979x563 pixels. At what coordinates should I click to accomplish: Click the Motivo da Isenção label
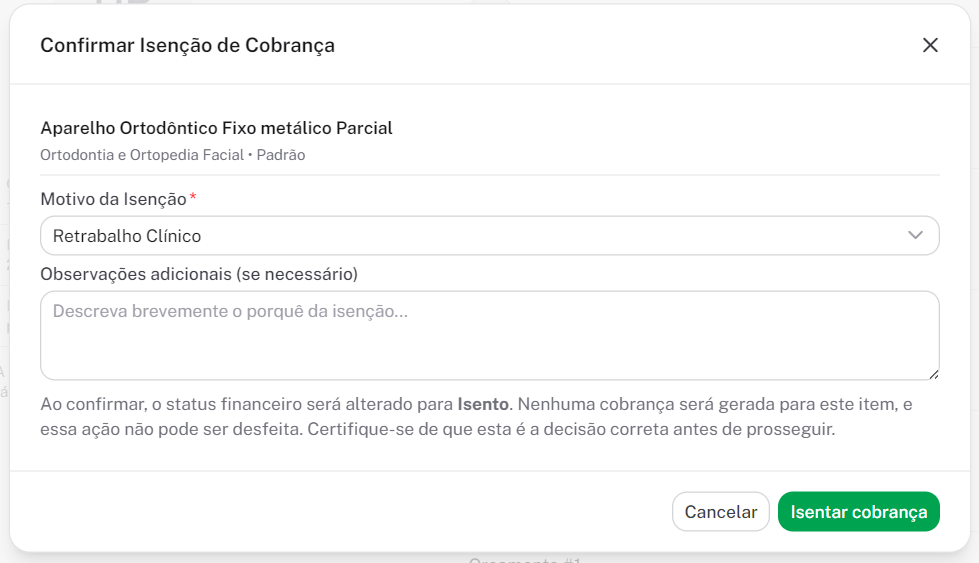click(113, 199)
